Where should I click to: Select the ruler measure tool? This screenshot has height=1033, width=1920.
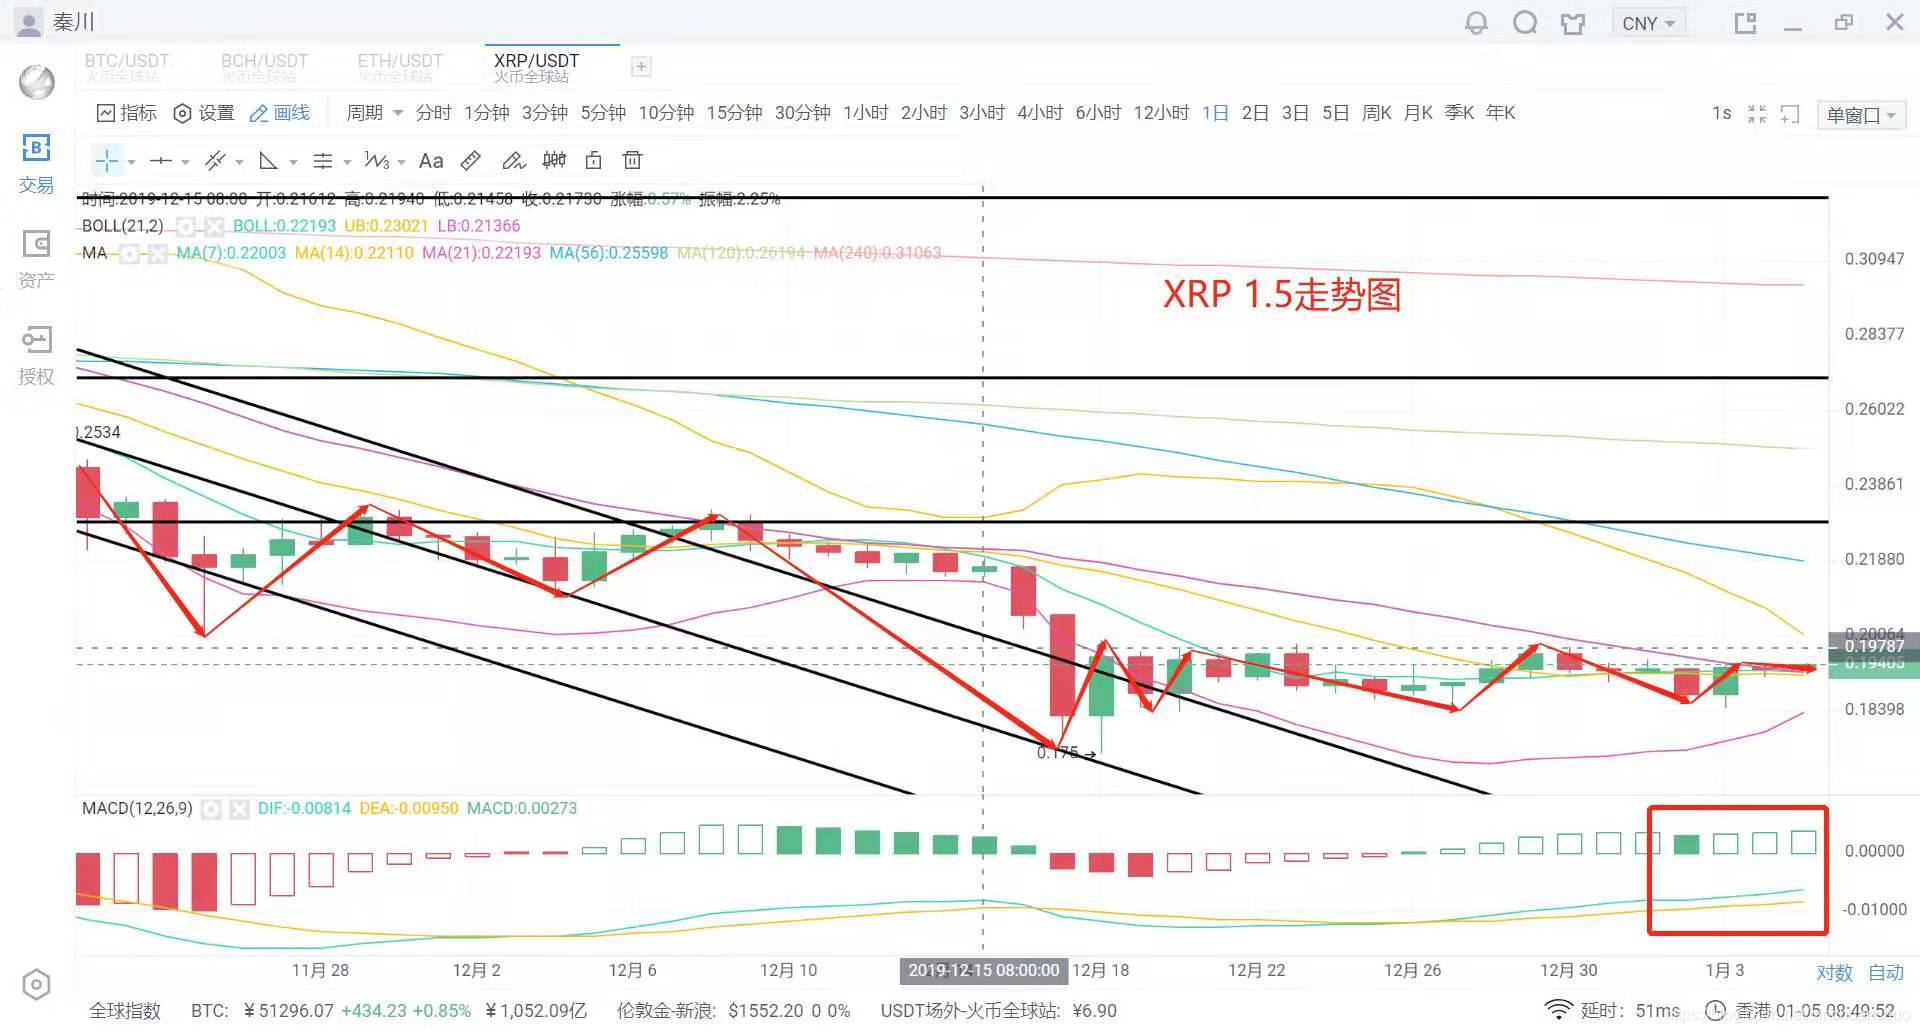click(471, 160)
